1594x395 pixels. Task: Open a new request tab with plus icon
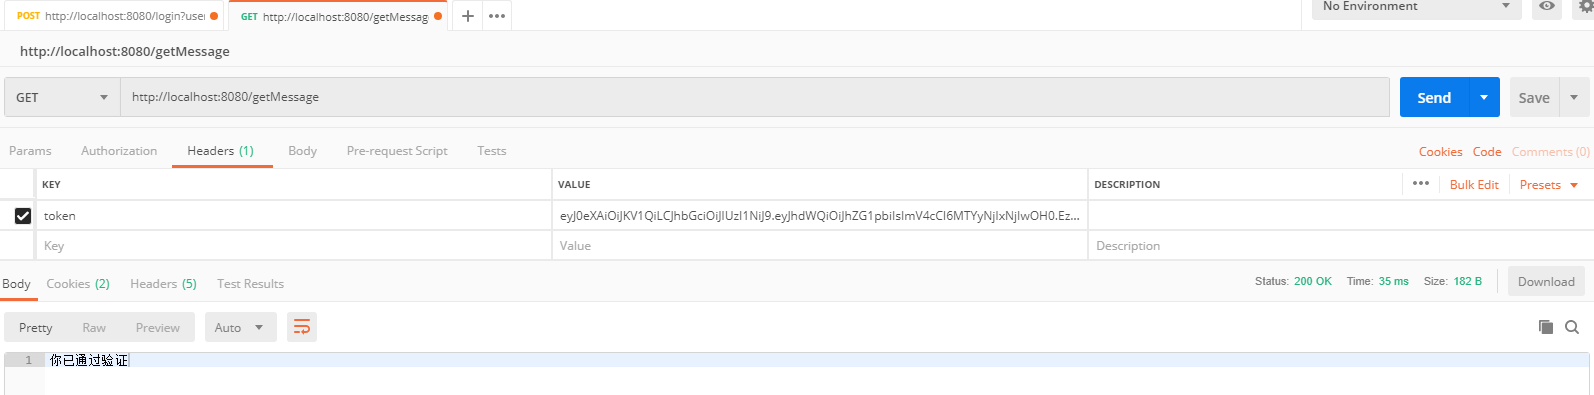pyautogui.click(x=467, y=16)
